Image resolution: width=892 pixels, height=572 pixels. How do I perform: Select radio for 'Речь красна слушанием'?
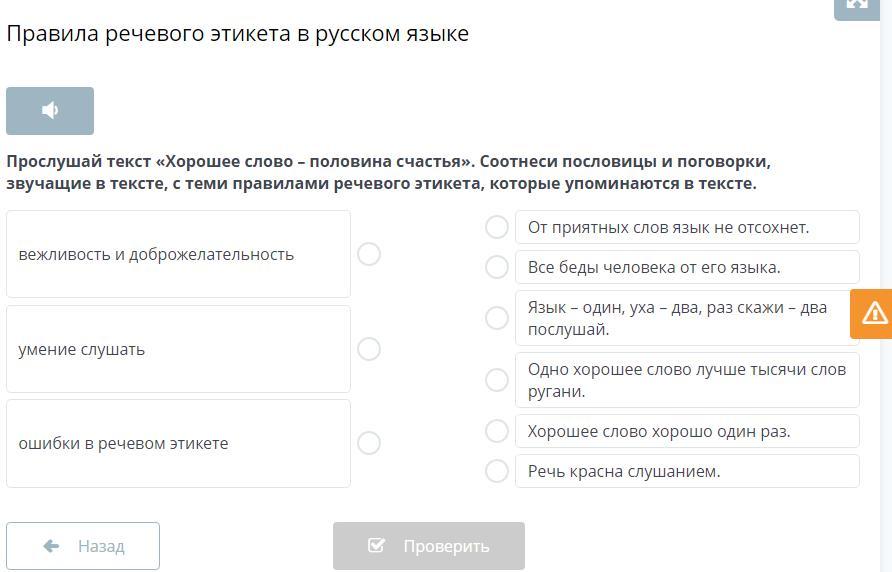[497, 471]
